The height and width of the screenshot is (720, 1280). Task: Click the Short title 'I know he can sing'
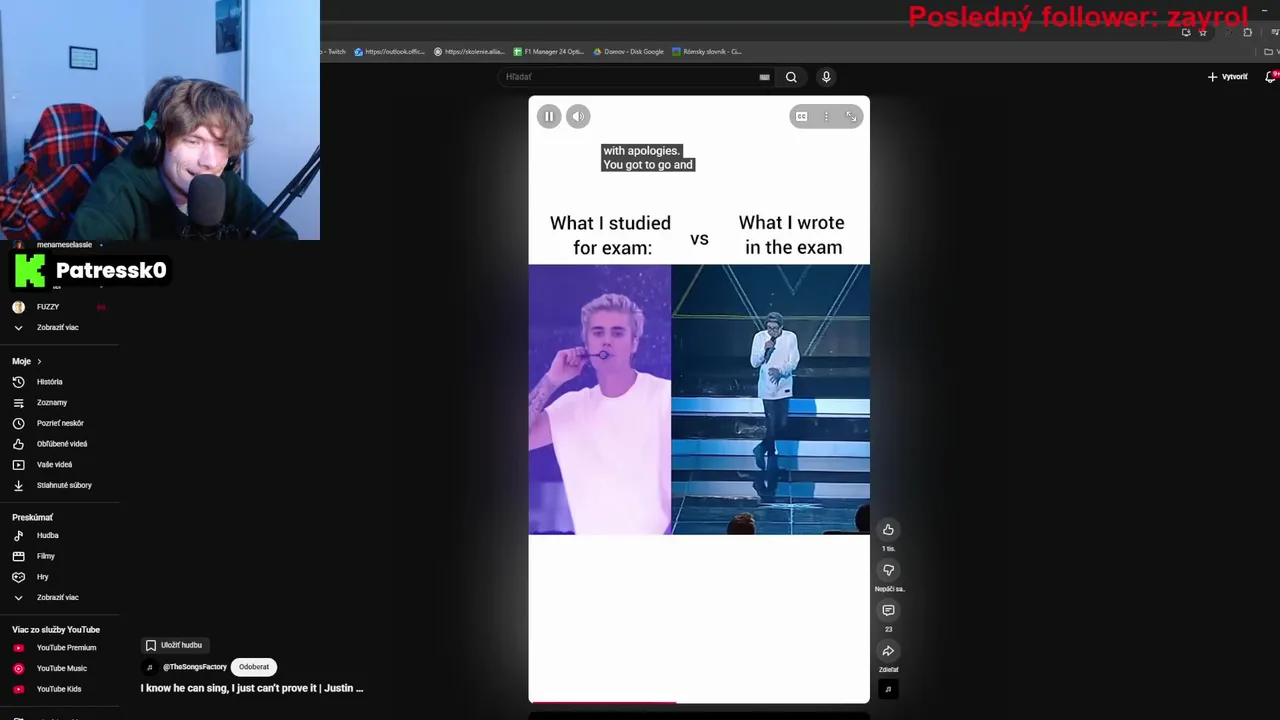coord(252,688)
